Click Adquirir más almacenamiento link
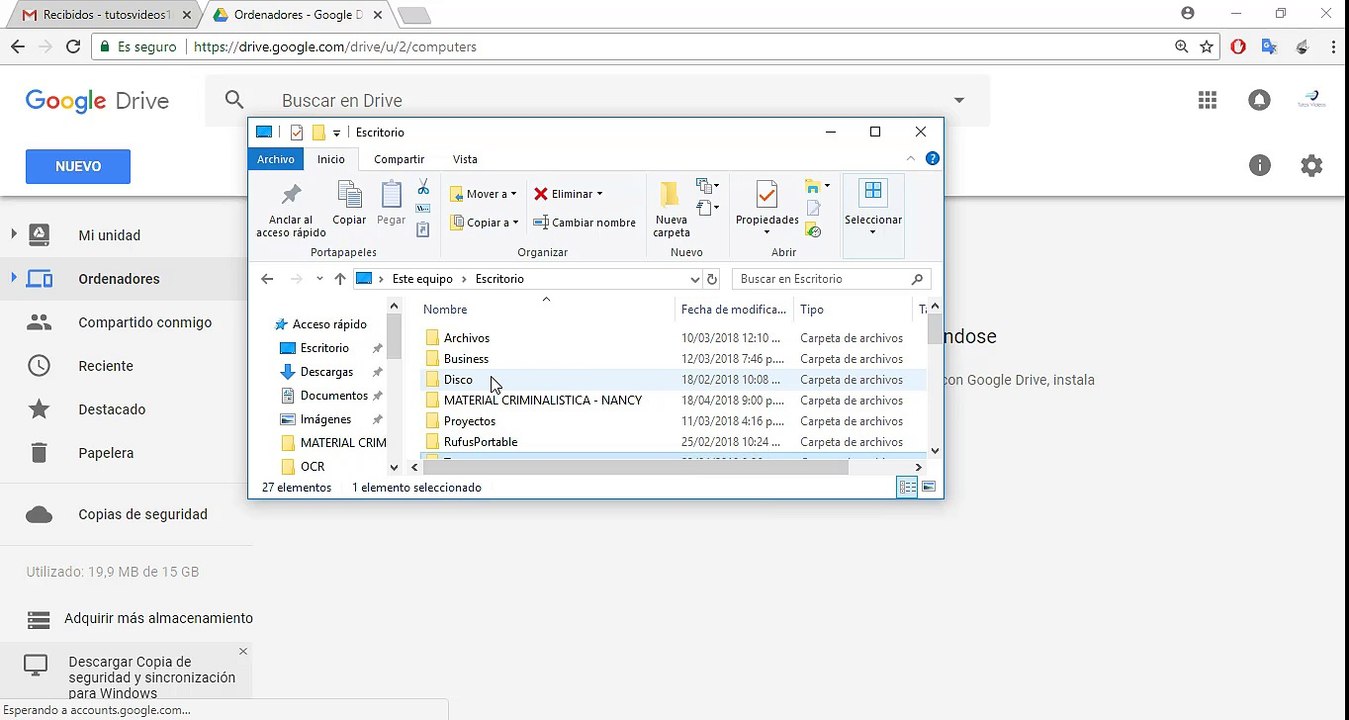The height and width of the screenshot is (720, 1349). click(x=158, y=618)
